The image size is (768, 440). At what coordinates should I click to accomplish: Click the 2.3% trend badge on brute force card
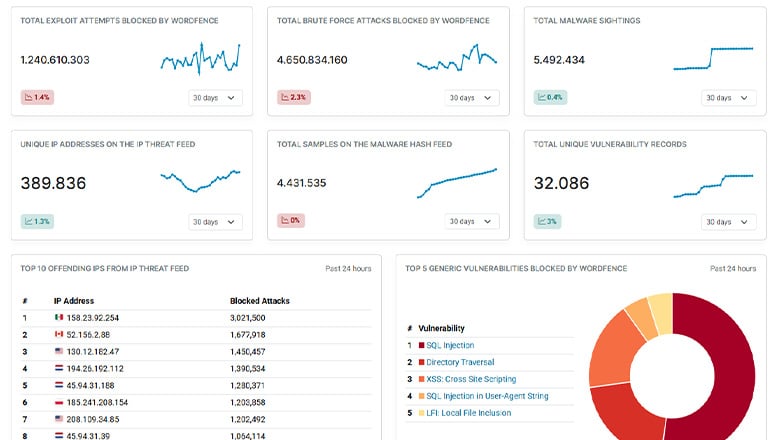click(294, 97)
